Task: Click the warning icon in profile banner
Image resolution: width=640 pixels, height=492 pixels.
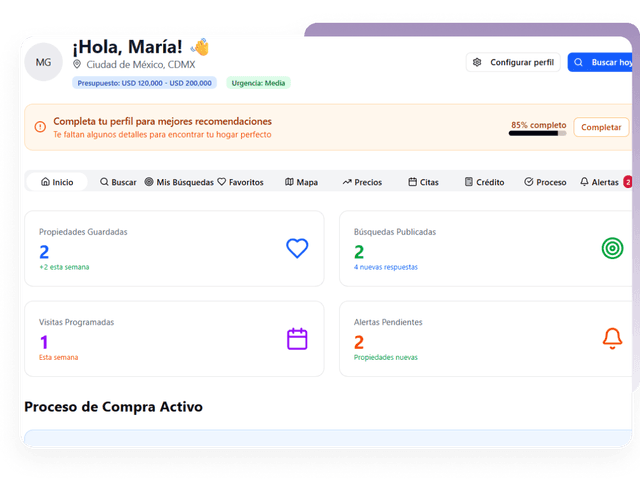Action: pos(40,127)
